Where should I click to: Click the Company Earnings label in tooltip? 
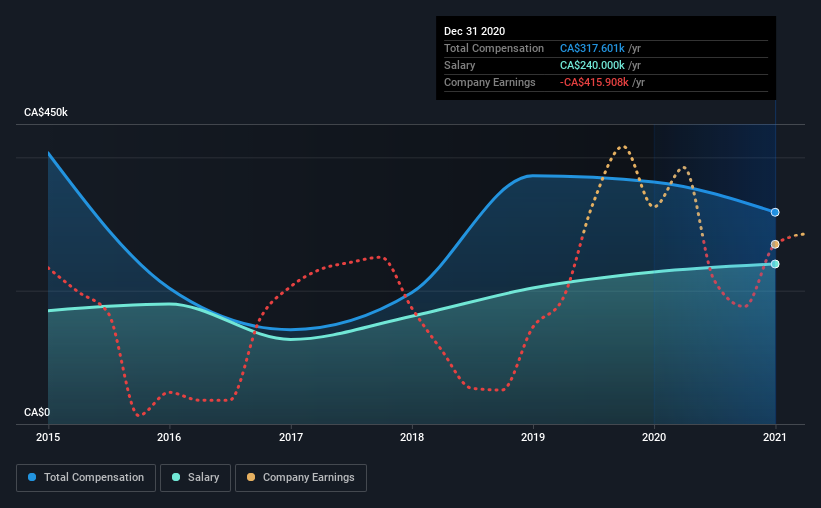point(490,82)
